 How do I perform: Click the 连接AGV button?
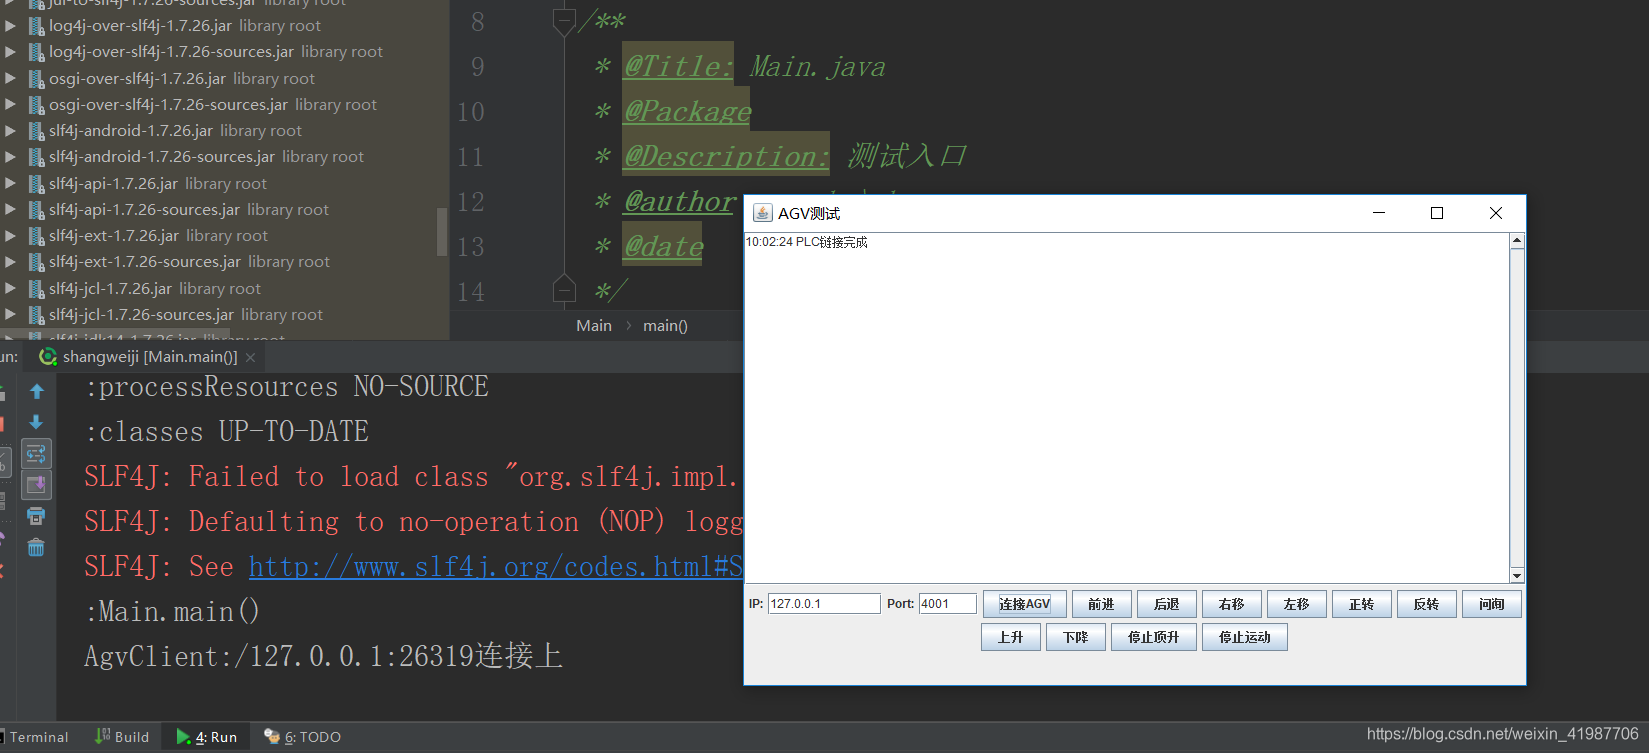1025,604
